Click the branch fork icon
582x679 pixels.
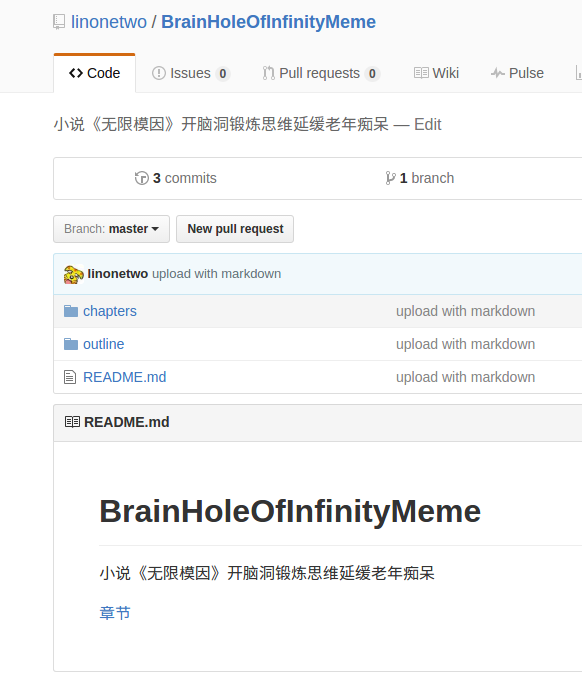390,178
